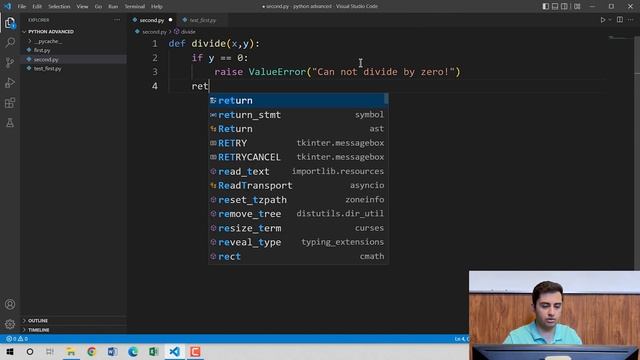This screenshot has width=640, height=360.
Task: Select the ReadTransport suggestion
Action: pos(298,185)
